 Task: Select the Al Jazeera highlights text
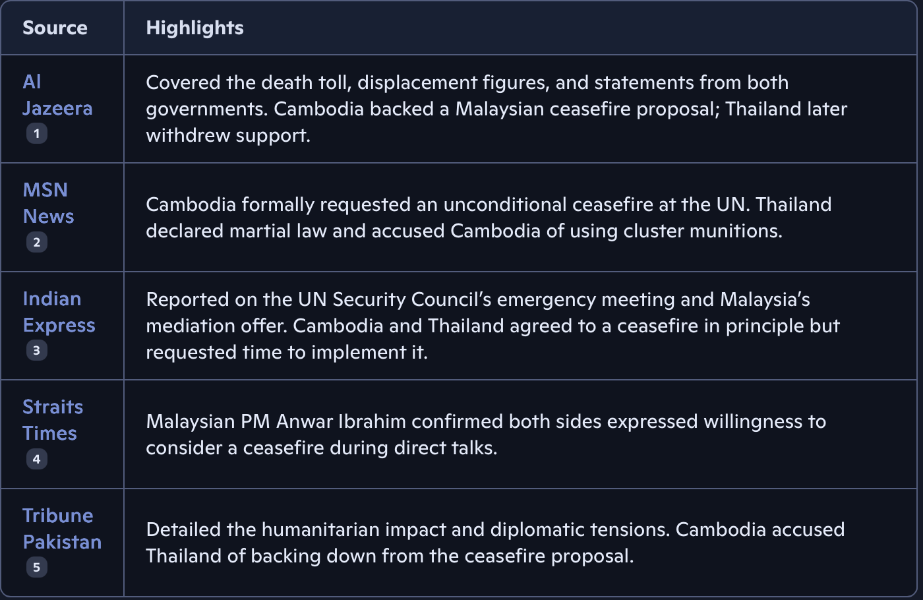(496, 109)
